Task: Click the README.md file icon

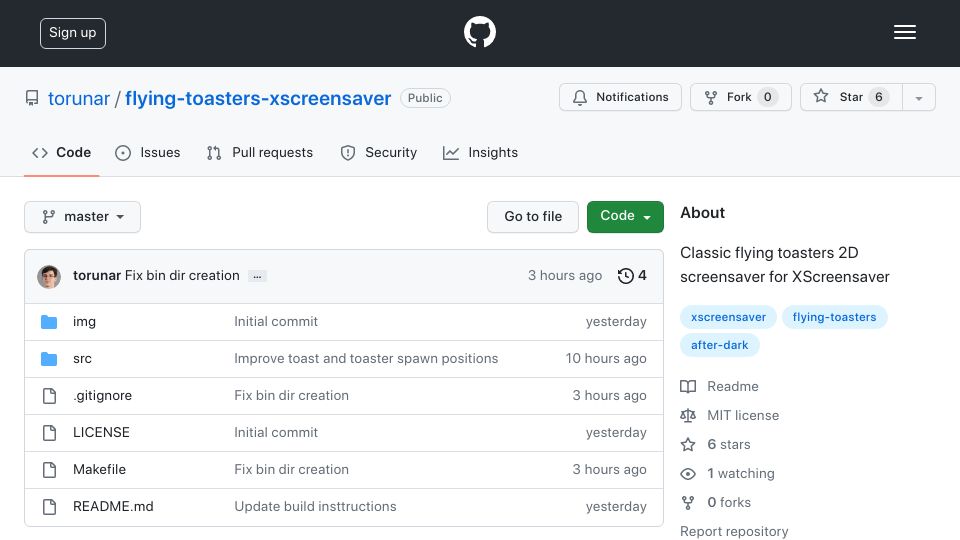Action: coord(50,507)
